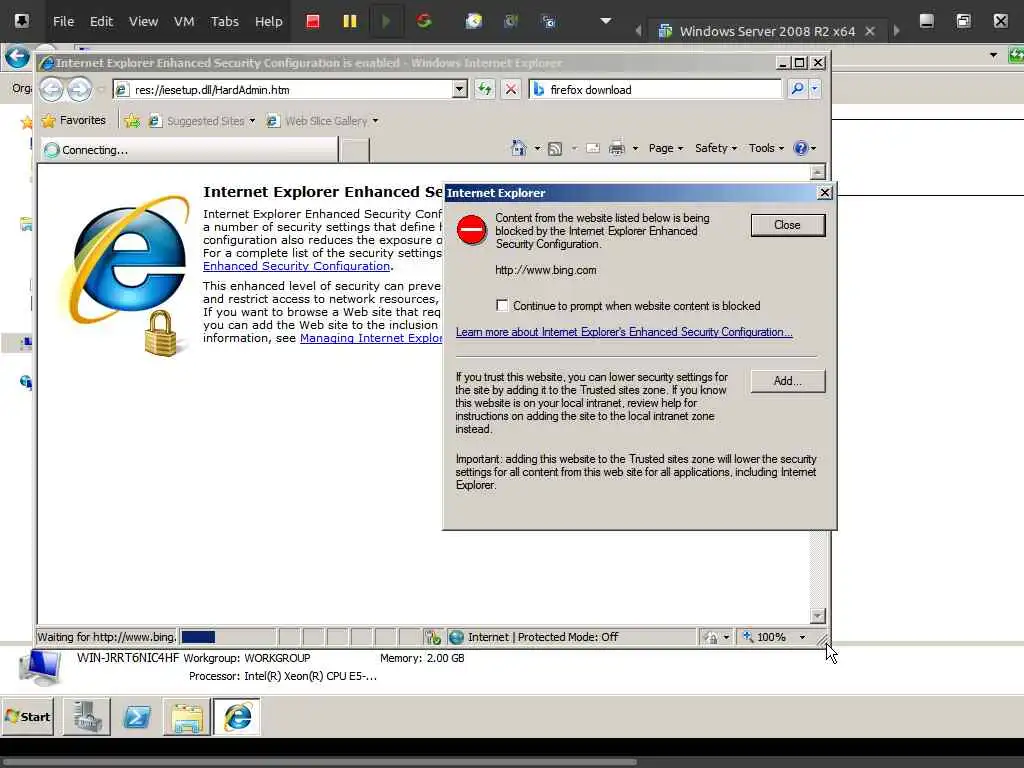Viewport: 1024px width, 768px height.
Task: Open a new blank IE tab
Action: pos(355,150)
